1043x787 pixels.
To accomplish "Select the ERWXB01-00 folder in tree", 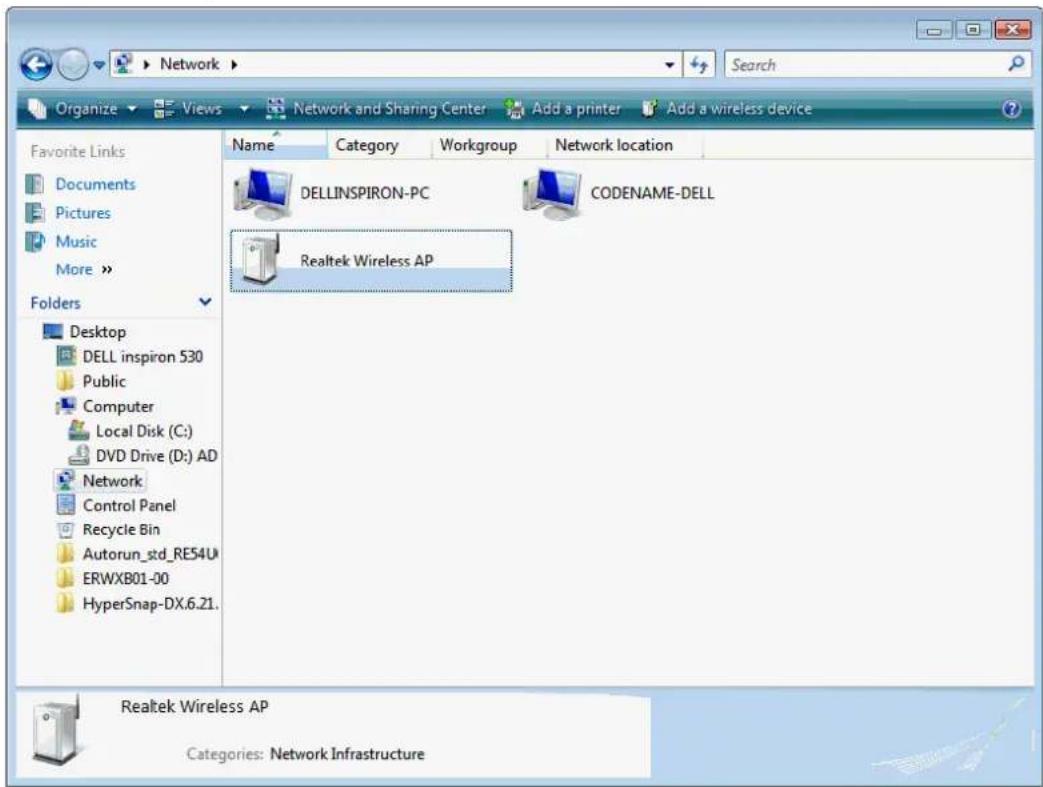I will point(125,579).
